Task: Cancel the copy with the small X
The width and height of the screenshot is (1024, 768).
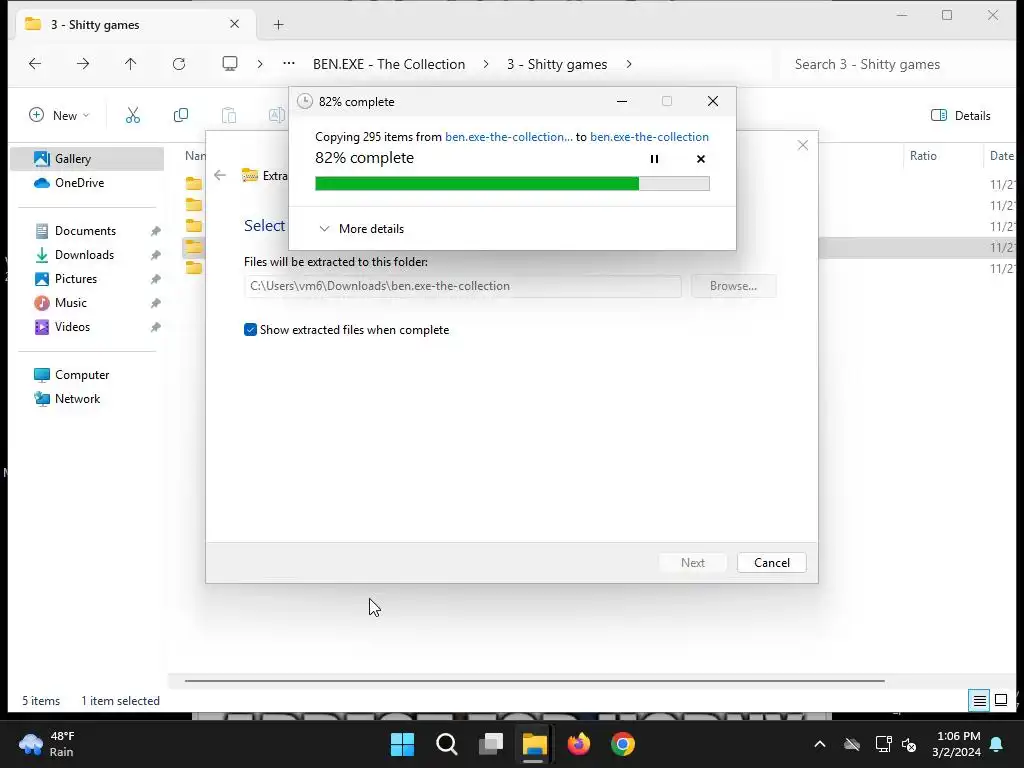Action: [x=701, y=159]
